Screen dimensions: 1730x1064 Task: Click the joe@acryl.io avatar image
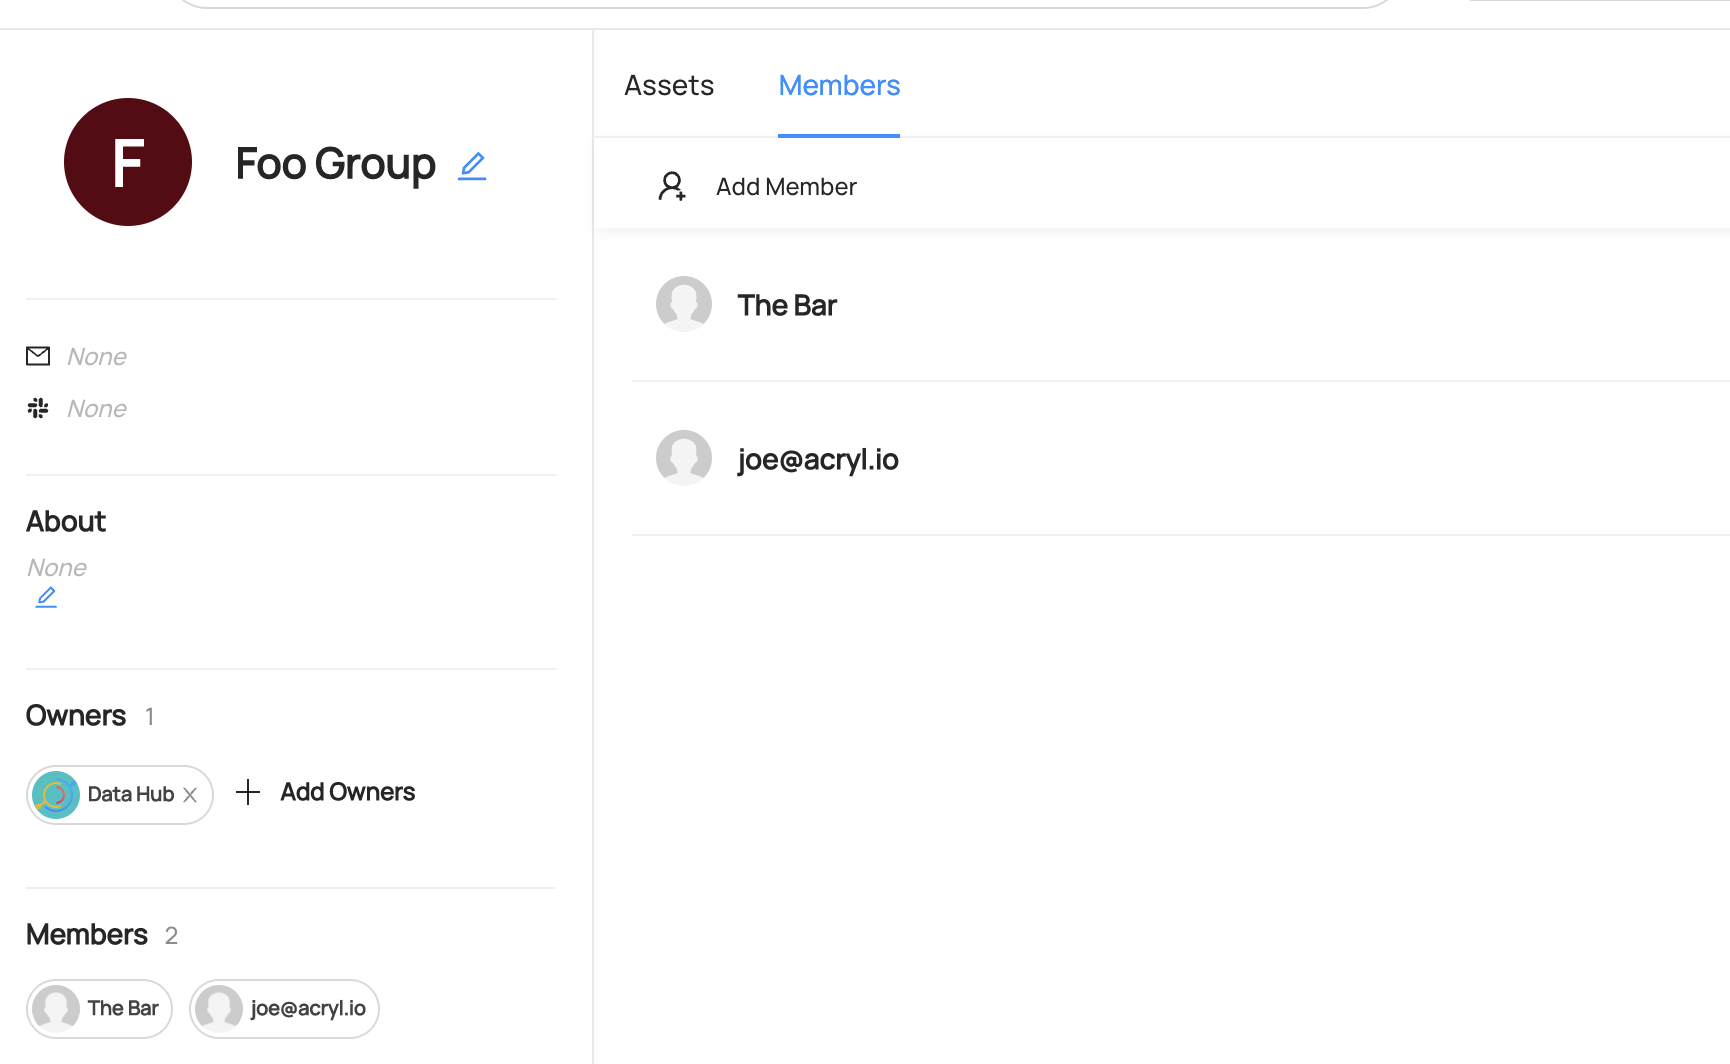click(683, 457)
